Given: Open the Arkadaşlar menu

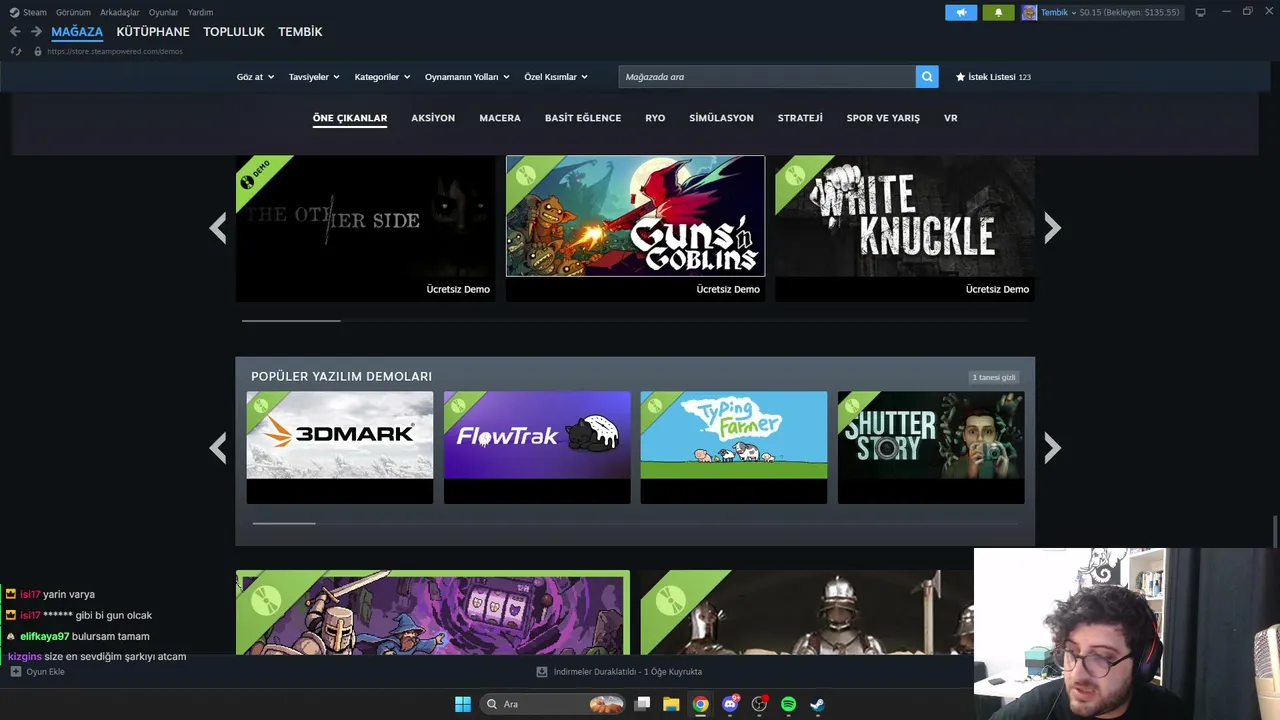Looking at the screenshot, I should (x=120, y=12).
